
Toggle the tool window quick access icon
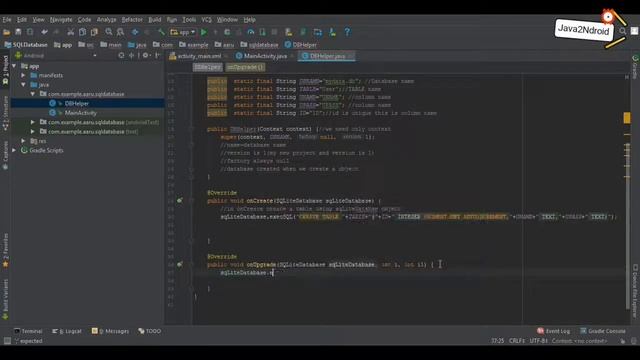(7, 341)
